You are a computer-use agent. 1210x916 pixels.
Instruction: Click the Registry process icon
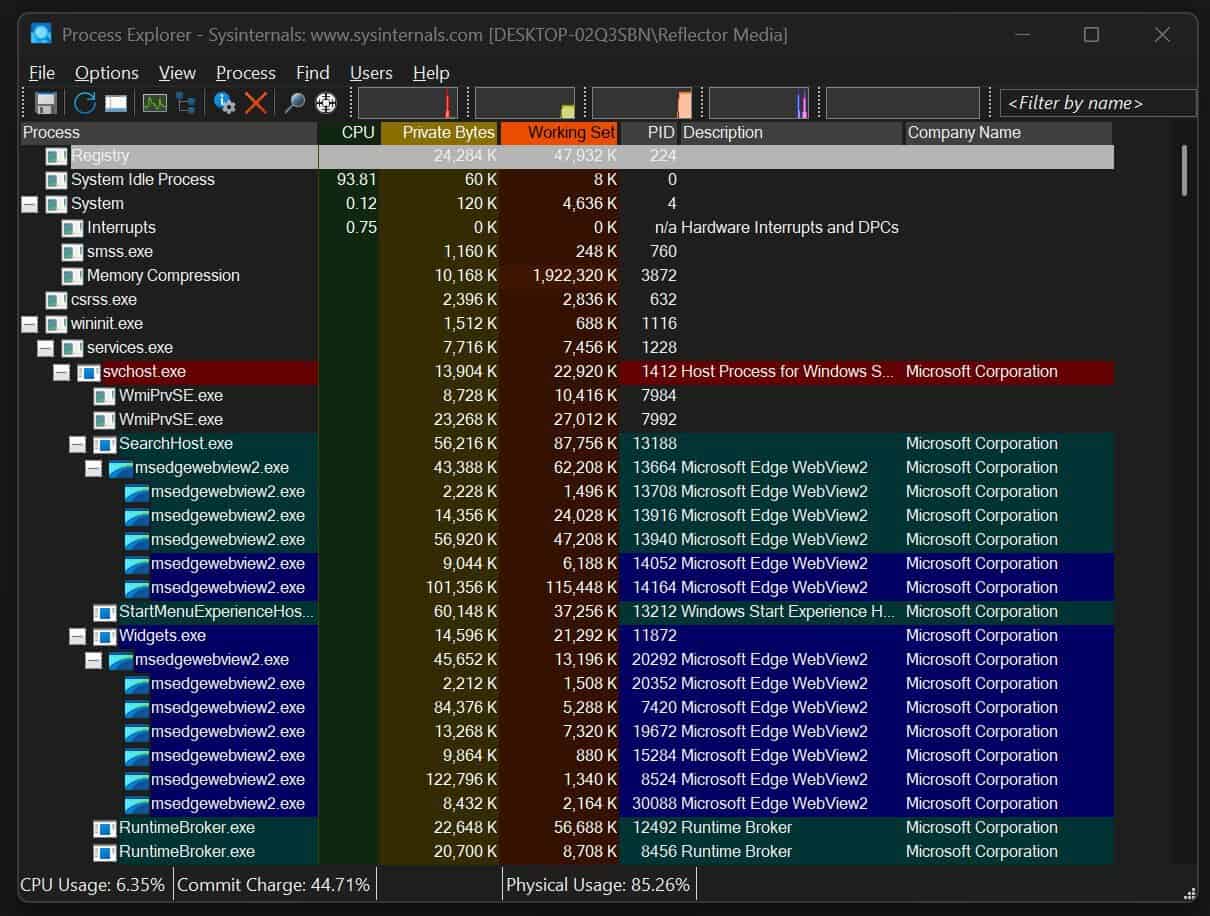[x=56, y=156]
